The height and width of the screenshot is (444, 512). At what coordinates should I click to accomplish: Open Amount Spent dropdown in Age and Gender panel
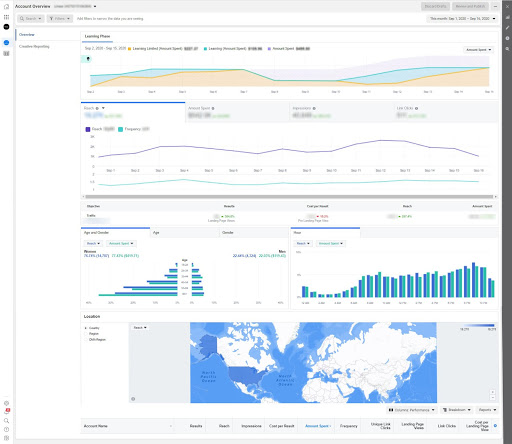pyautogui.click(x=121, y=244)
